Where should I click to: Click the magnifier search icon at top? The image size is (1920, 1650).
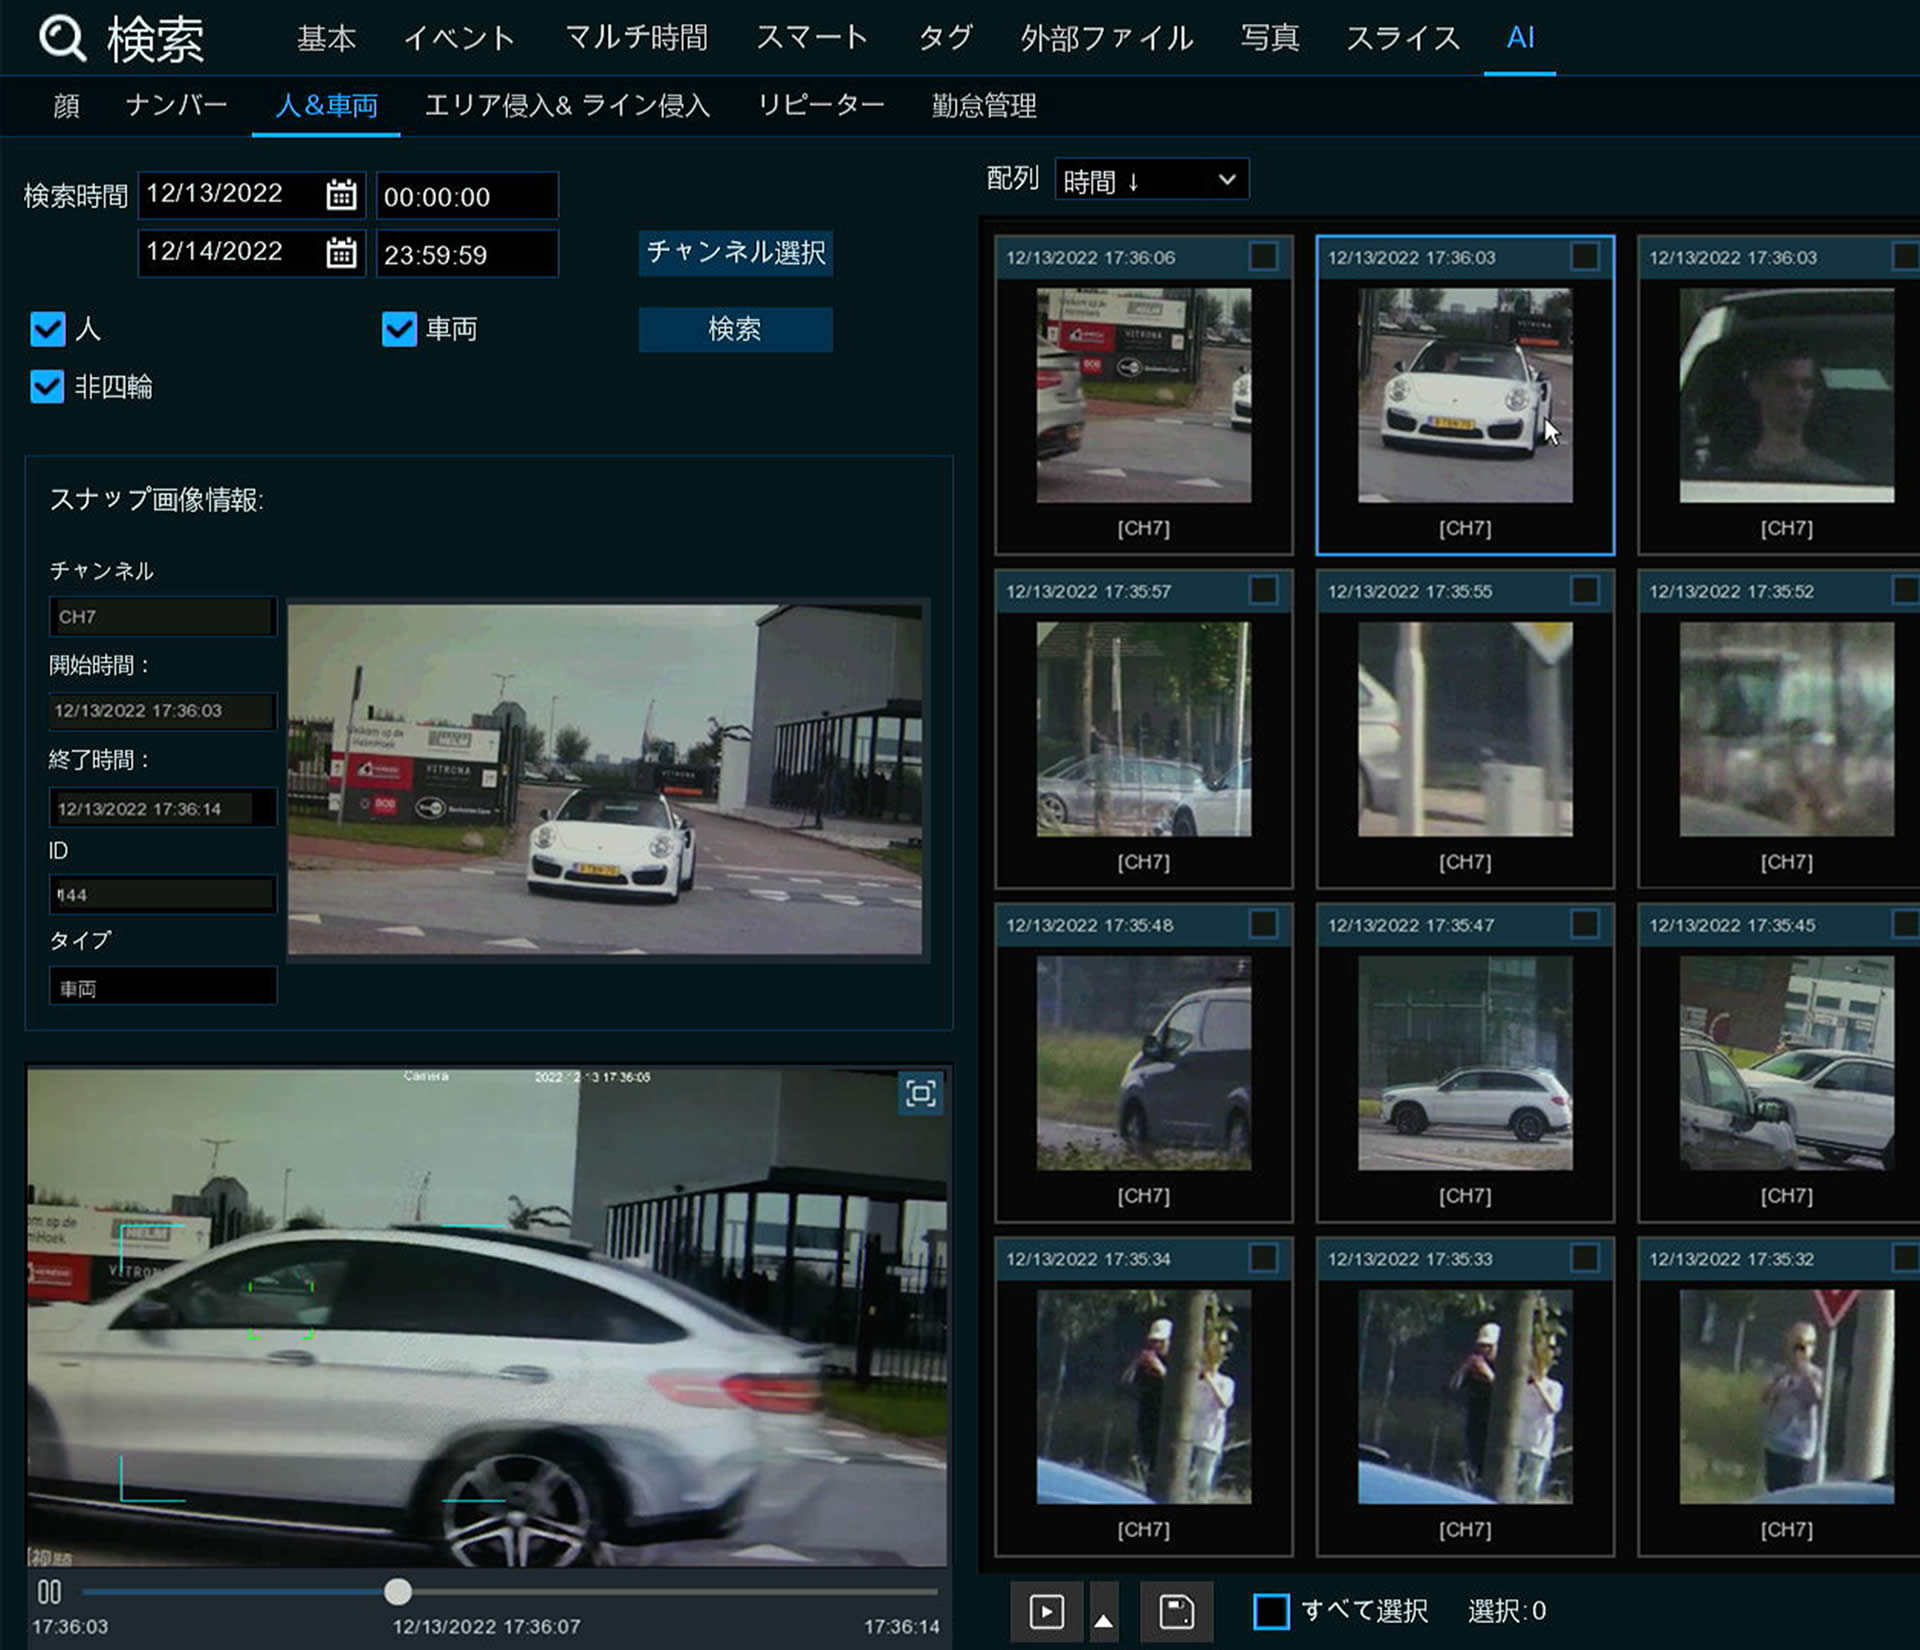click(62, 38)
